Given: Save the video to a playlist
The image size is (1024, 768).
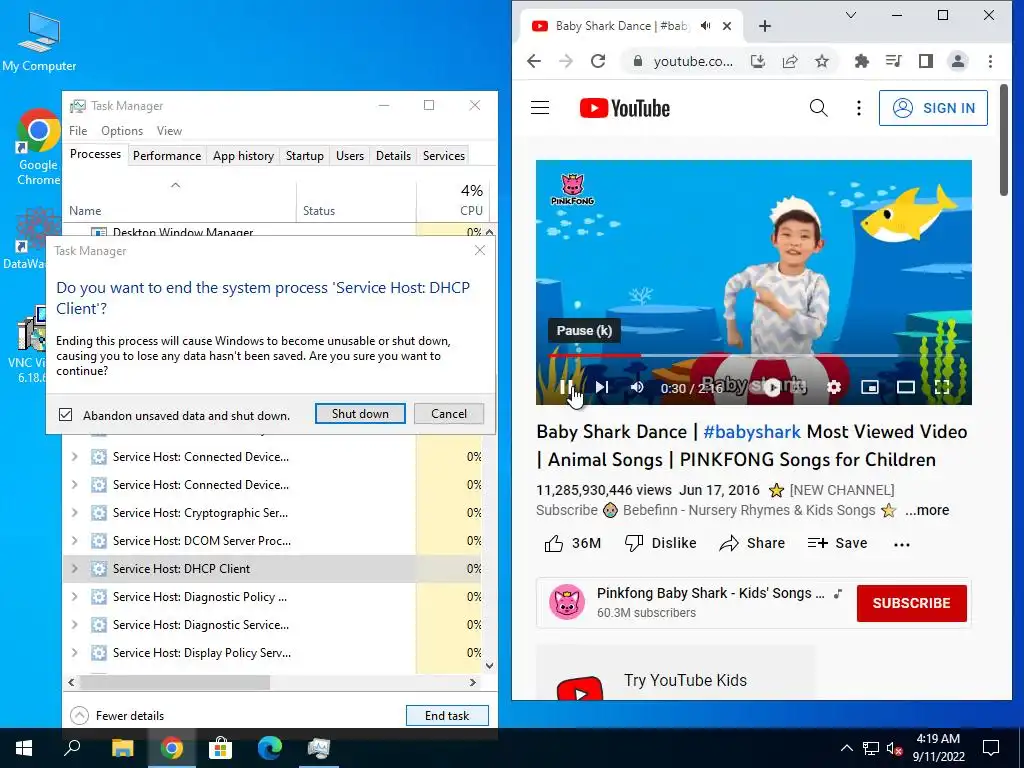Looking at the screenshot, I should pos(837,543).
